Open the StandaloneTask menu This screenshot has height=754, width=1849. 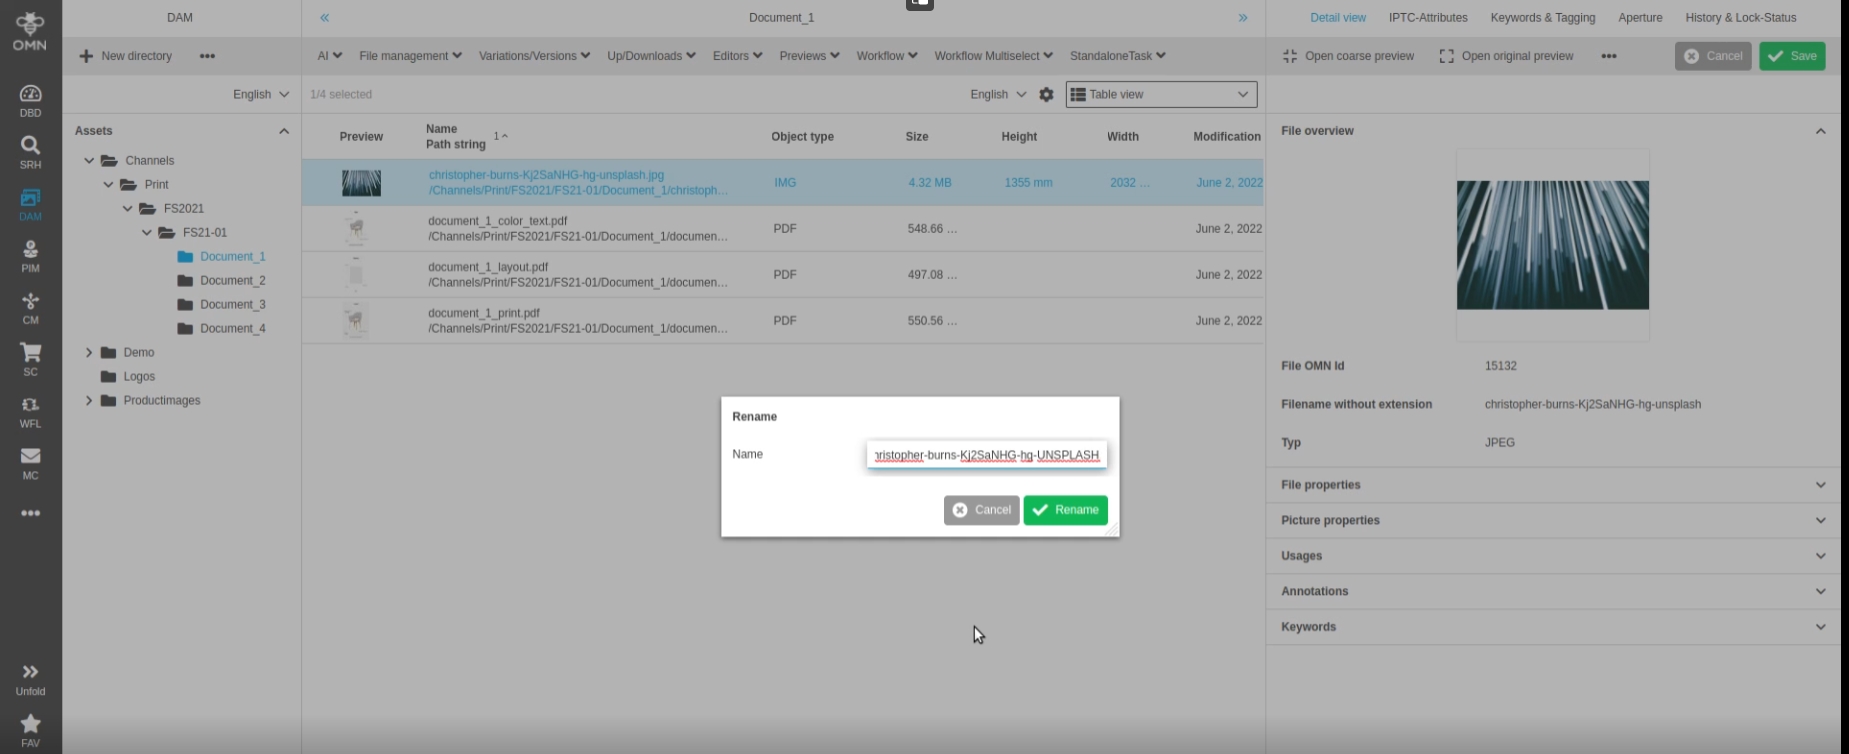[1117, 56]
